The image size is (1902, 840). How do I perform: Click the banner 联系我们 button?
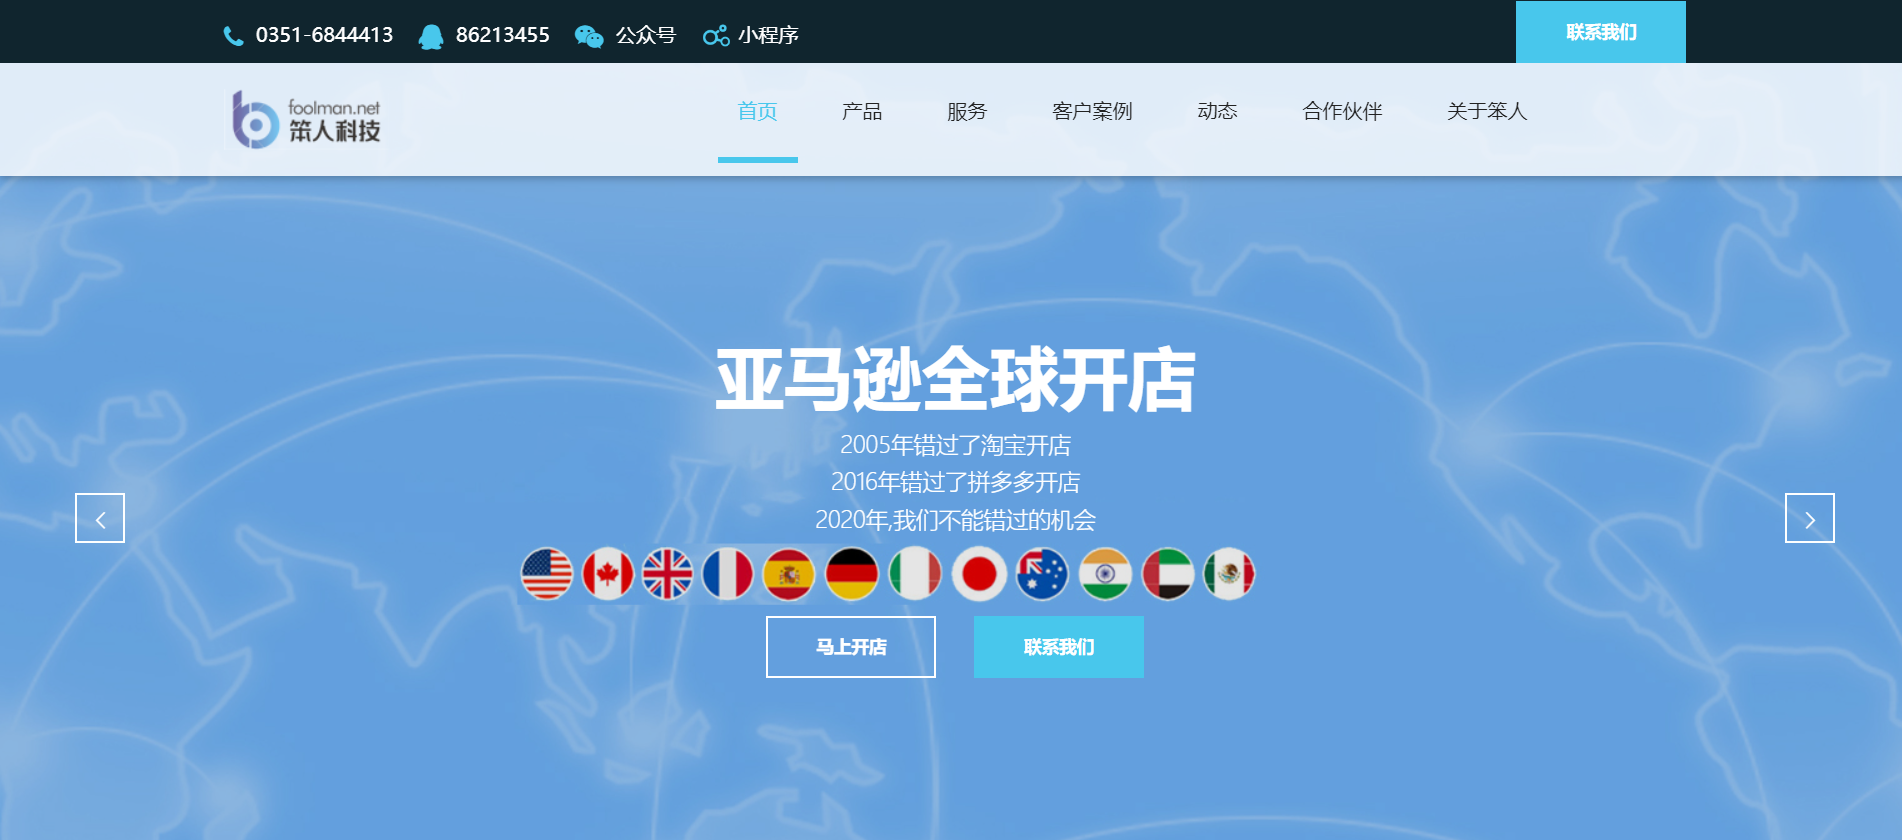pyautogui.click(x=1059, y=647)
